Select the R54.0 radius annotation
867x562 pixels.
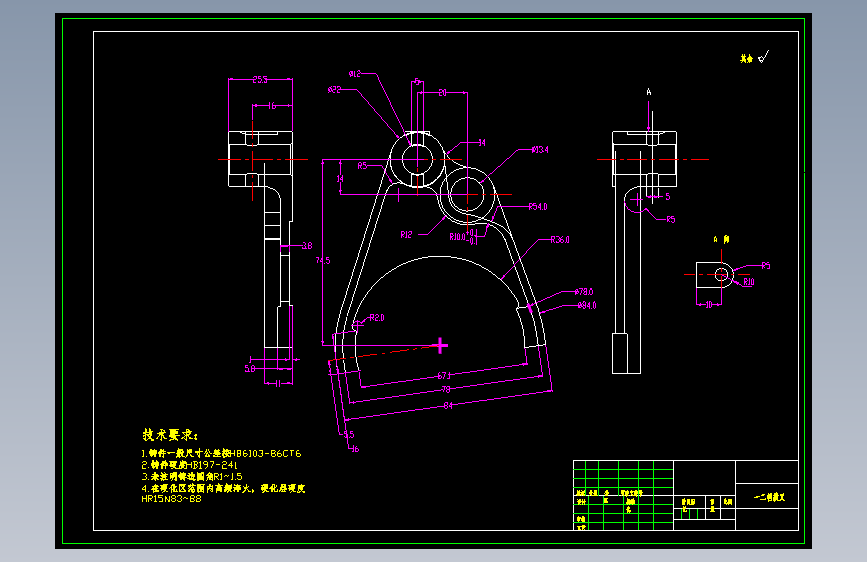click(538, 207)
